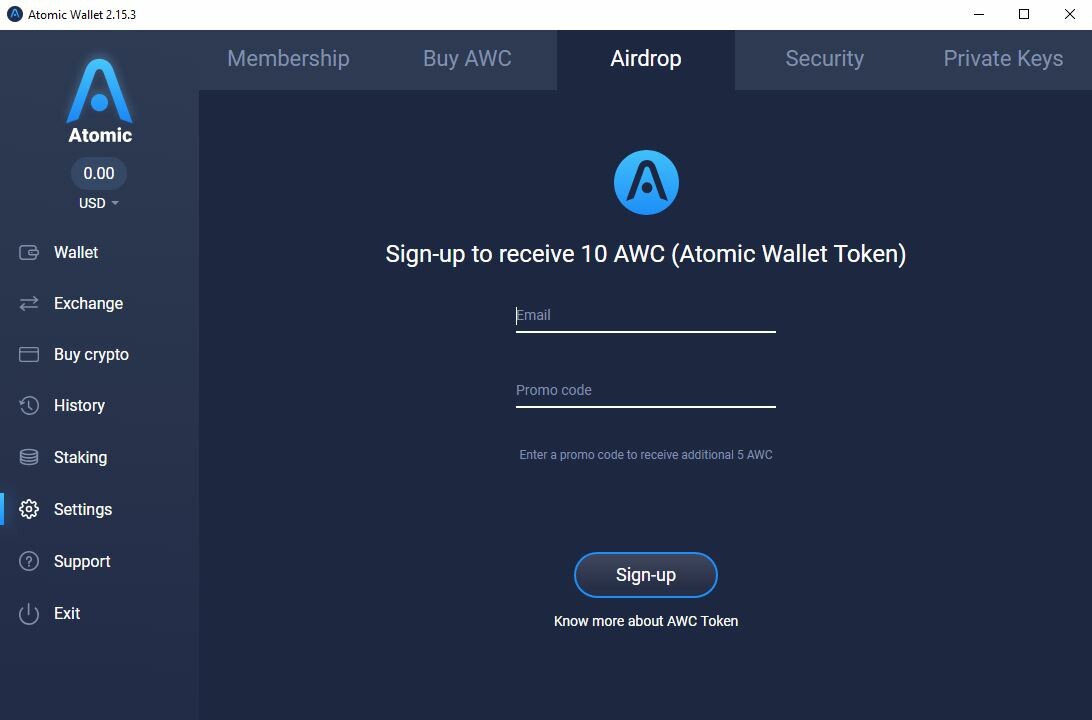Image resolution: width=1092 pixels, height=720 pixels.
Task: Click the Wallet icon in sidebar
Action: tap(29, 253)
